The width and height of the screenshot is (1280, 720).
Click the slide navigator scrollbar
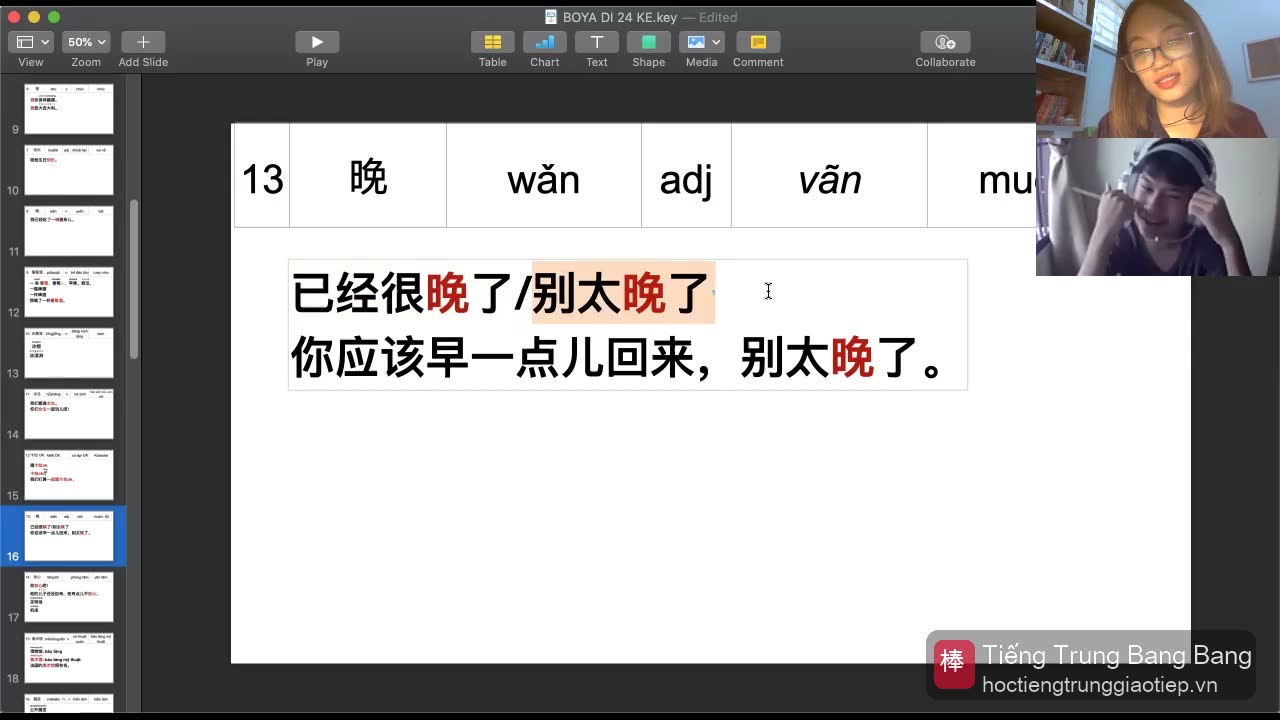pos(134,280)
